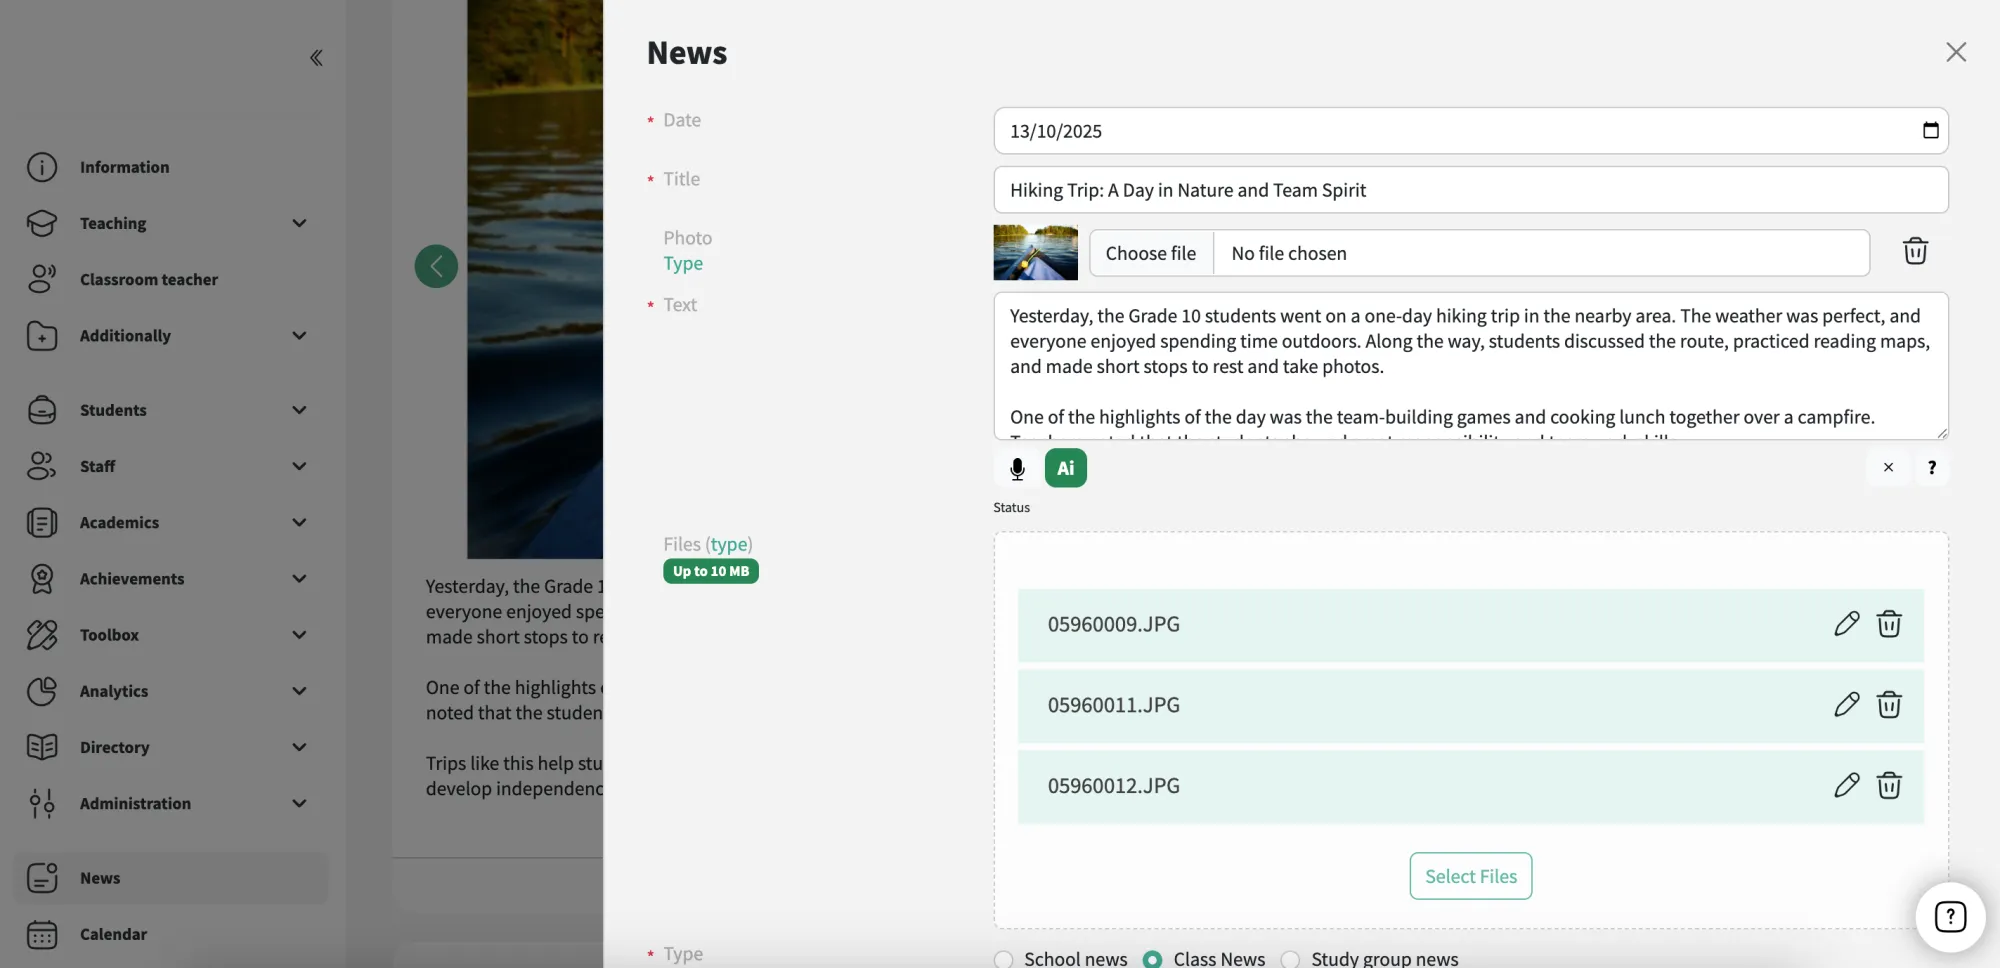Click the type link next to Files

point(729,544)
